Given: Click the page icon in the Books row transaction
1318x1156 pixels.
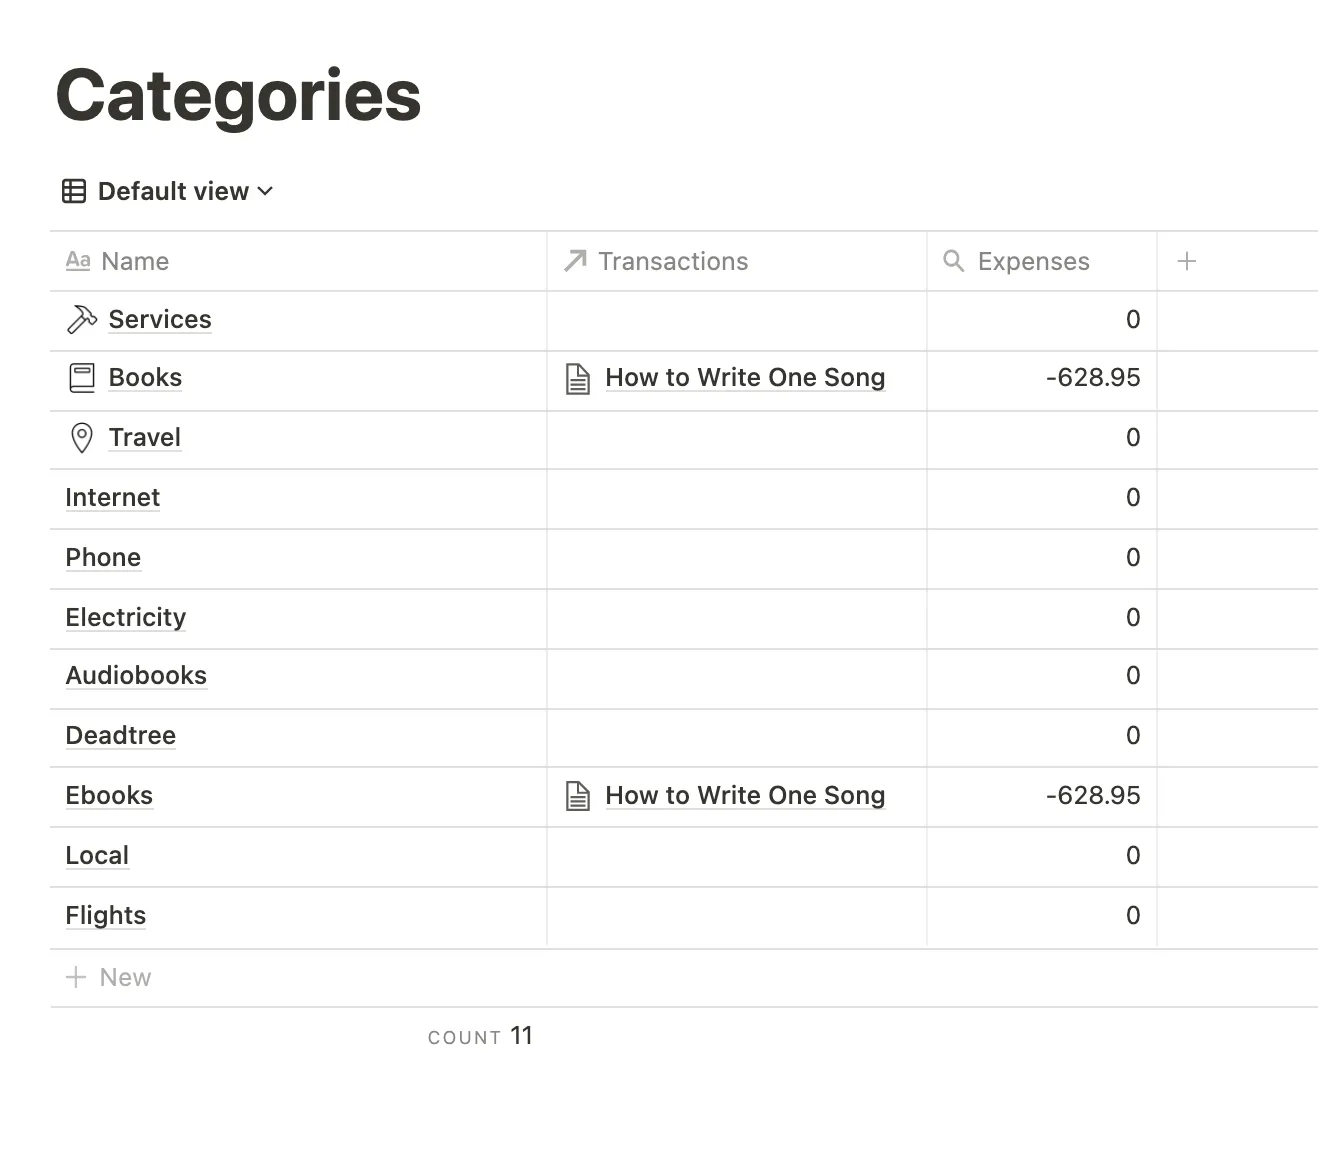Looking at the screenshot, I should click(578, 379).
